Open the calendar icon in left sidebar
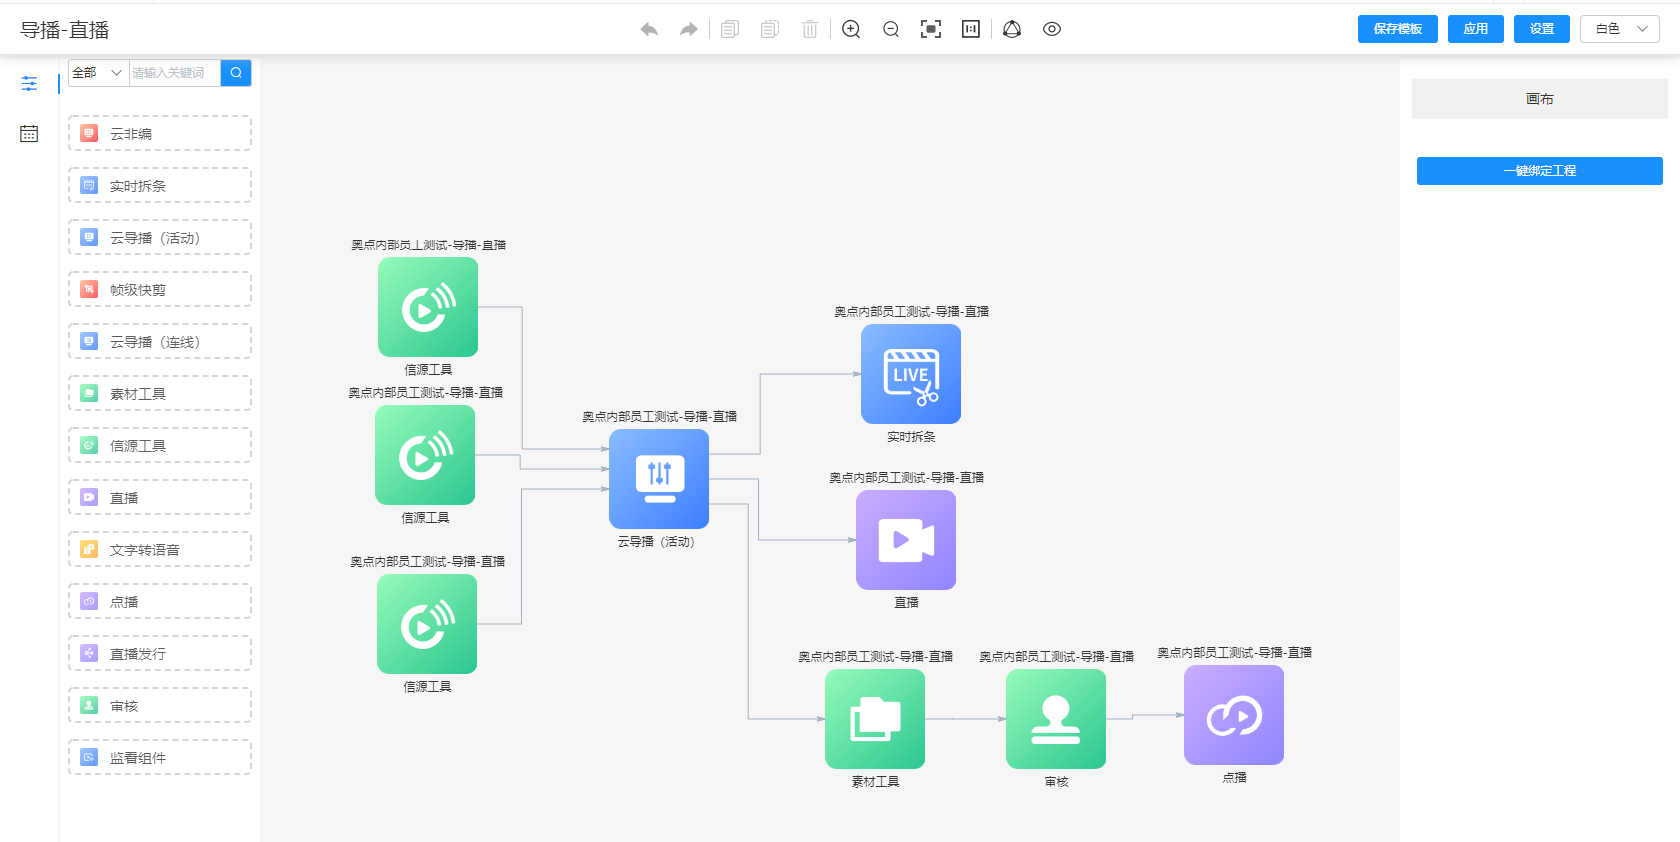Viewport: 1680px width, 842px height. pos(29,133)
